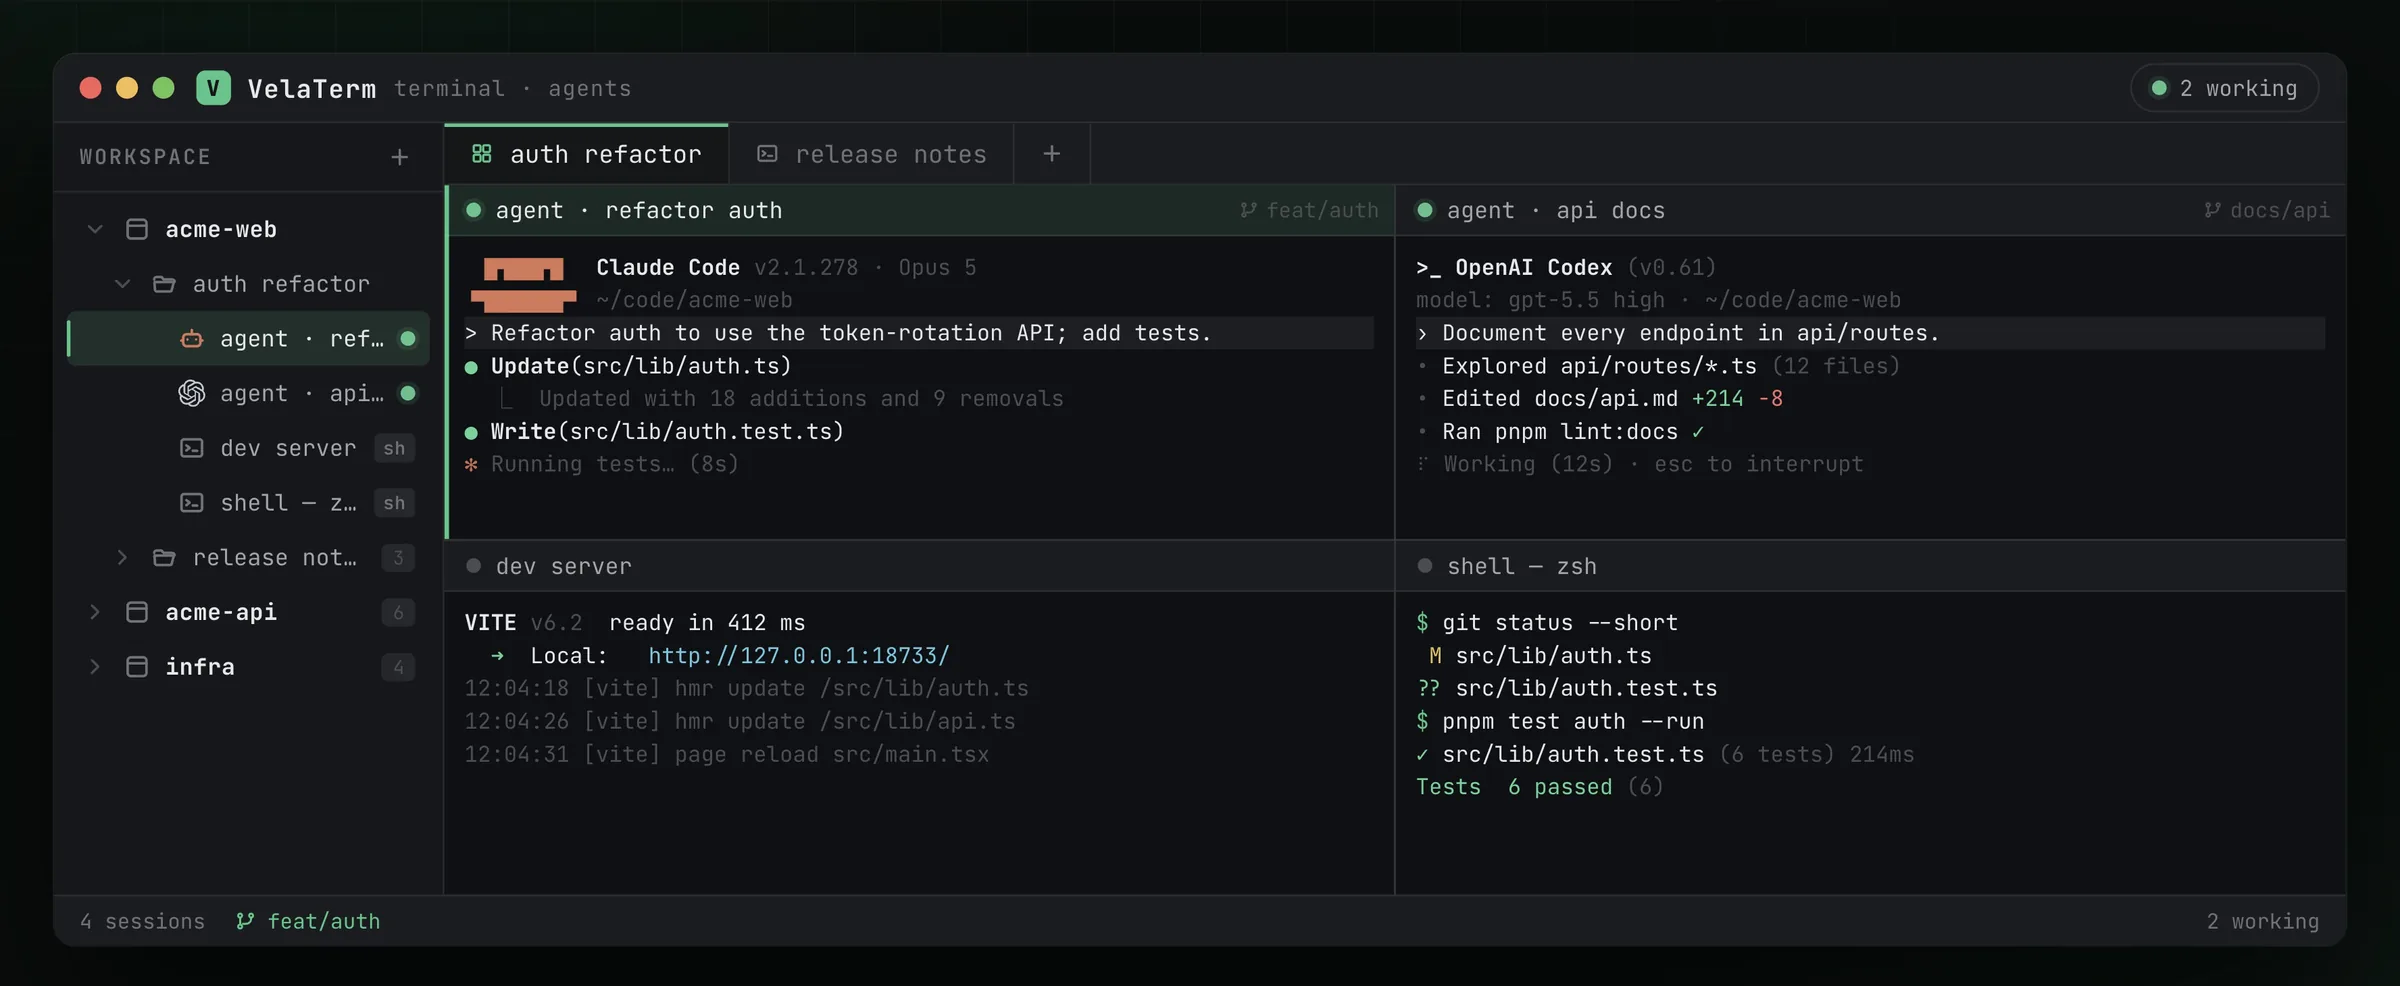Click the dev server terminal icon in sidebar

[x=191, y=448]
